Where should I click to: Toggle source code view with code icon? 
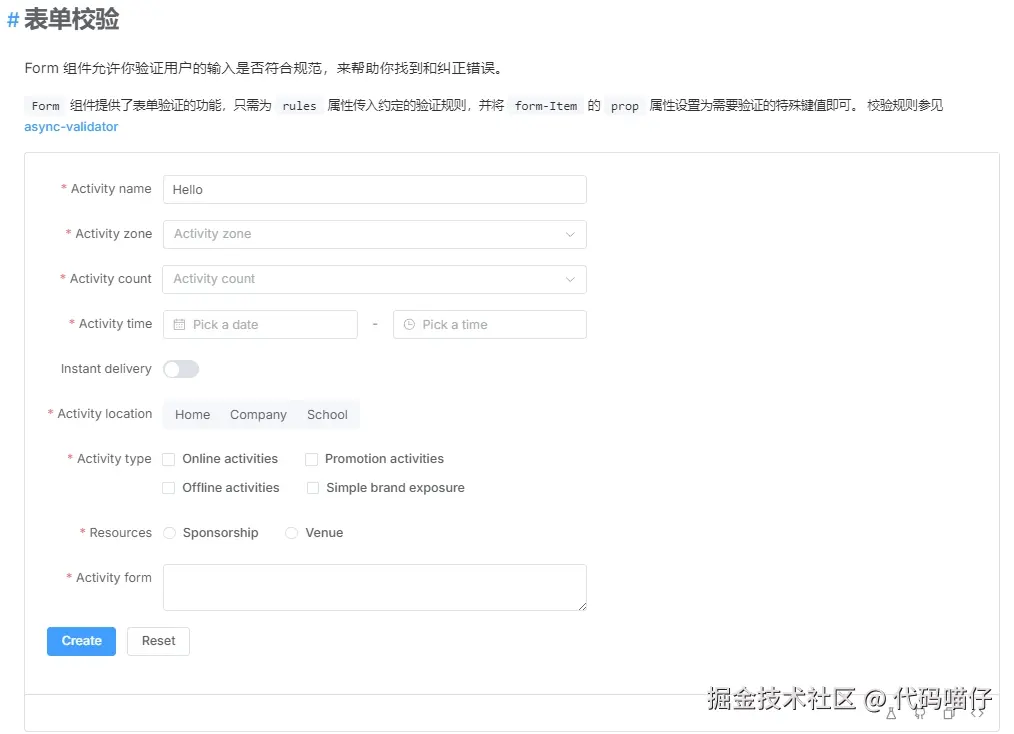tap(978, 713)
